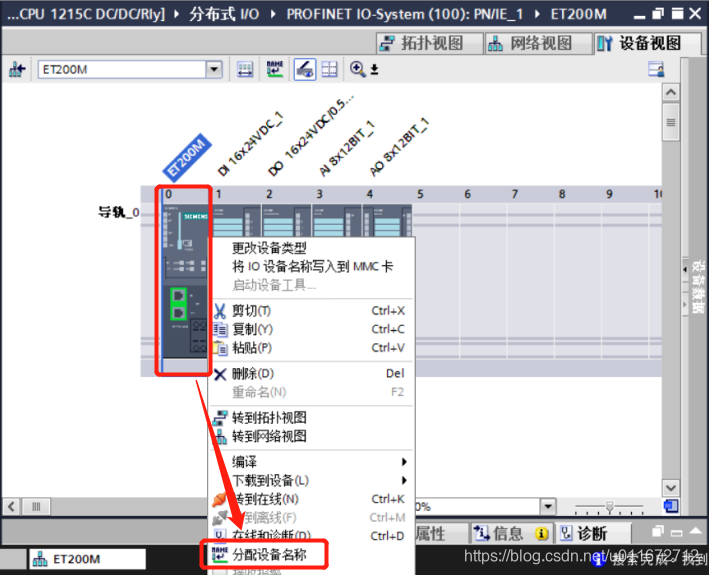Click the assign device name NAME toolbar icon

[x=274, y=70]
